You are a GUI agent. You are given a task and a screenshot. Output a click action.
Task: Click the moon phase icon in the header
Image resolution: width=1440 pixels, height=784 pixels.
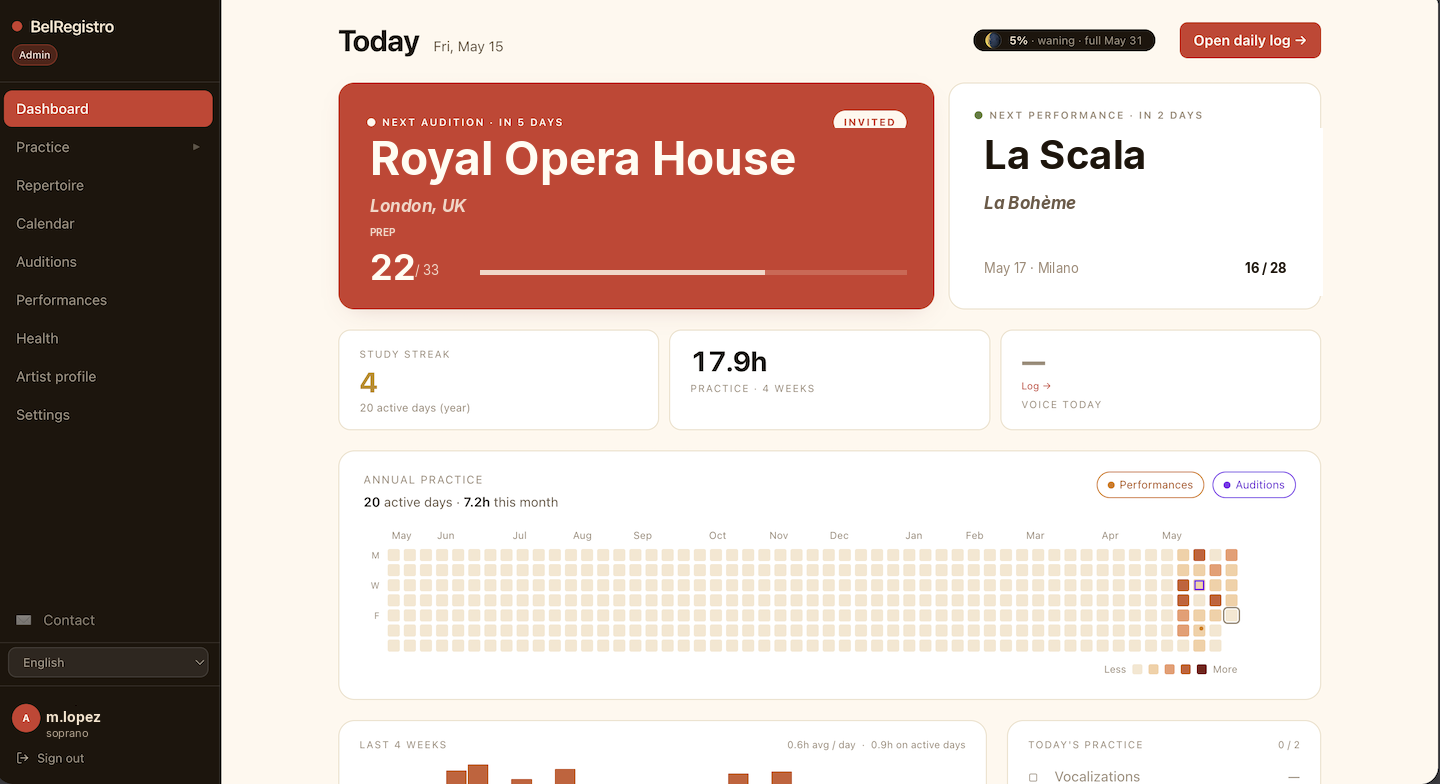click(x=993, y=41)
